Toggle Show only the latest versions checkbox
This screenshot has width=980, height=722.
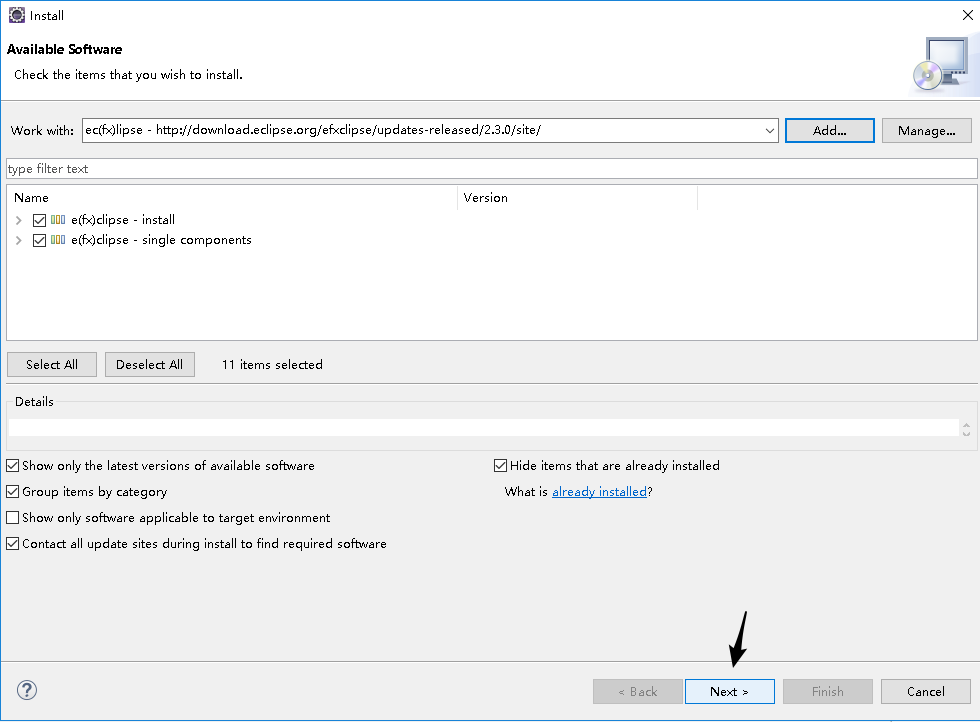(12, 466)
